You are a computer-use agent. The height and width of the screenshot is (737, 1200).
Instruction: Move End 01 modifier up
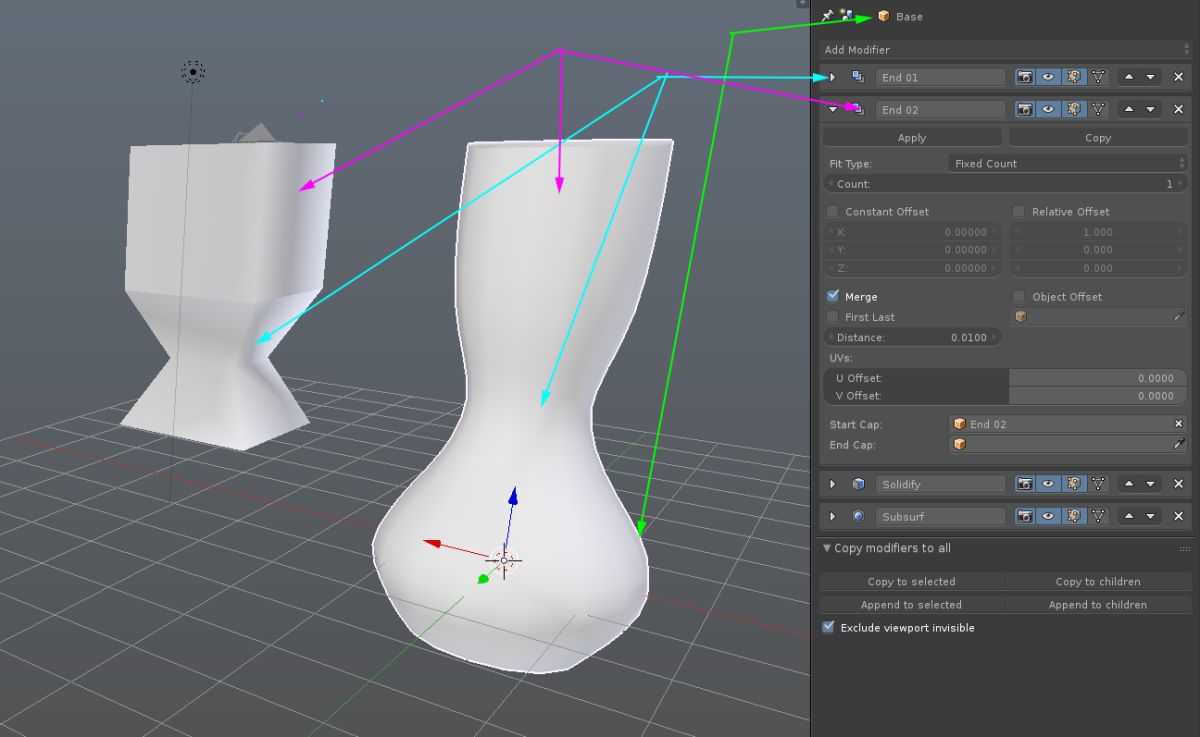pos(1129,77)
